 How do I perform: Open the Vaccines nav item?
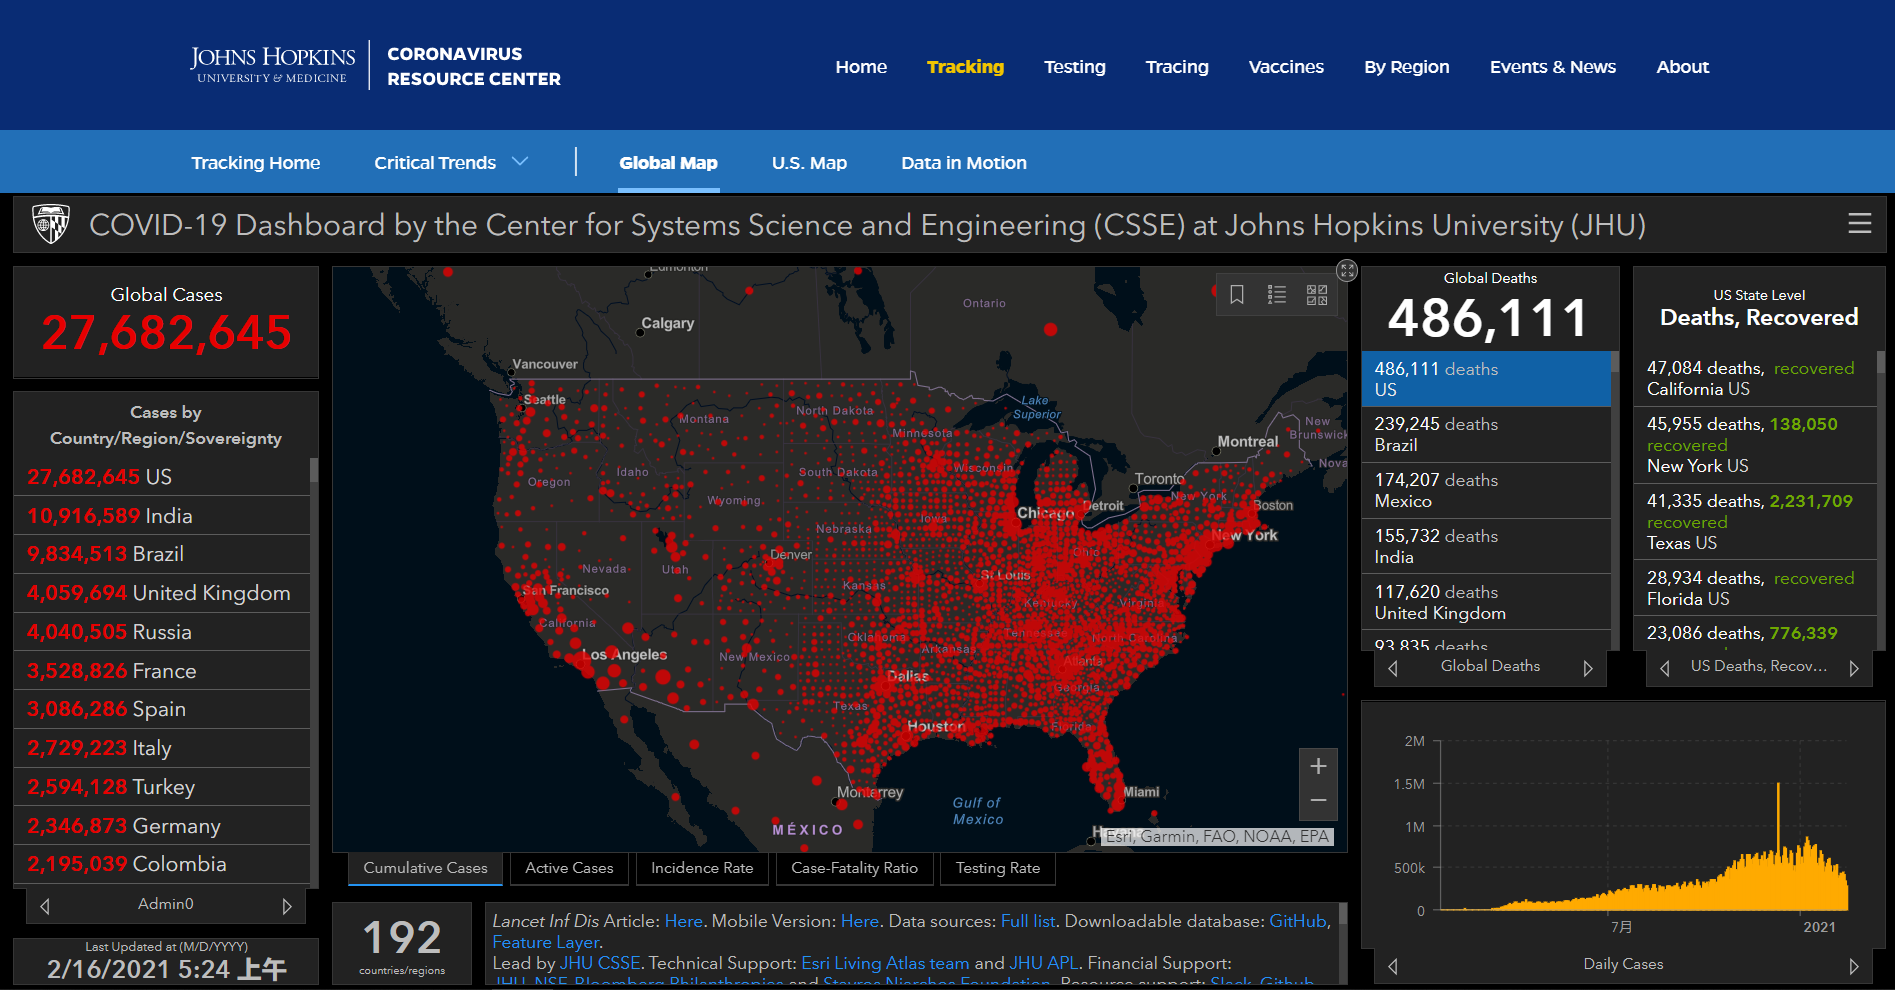click(x=1286, y=67)
